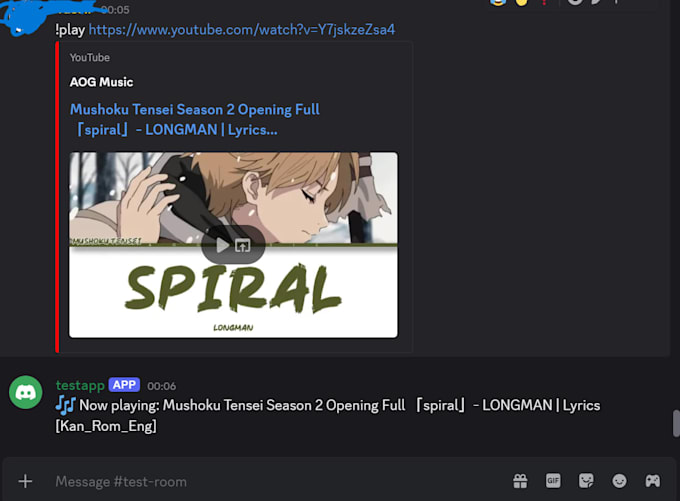Screen dimensions: 680x501
Task: Click the AOG Music channel name
Action: click(x=101, y=82)
